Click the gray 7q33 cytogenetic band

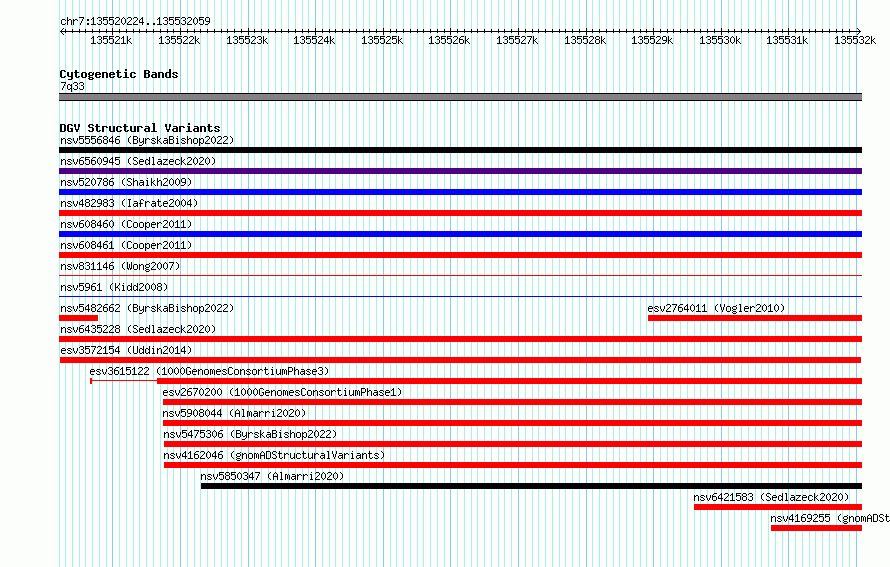(460, 97)
